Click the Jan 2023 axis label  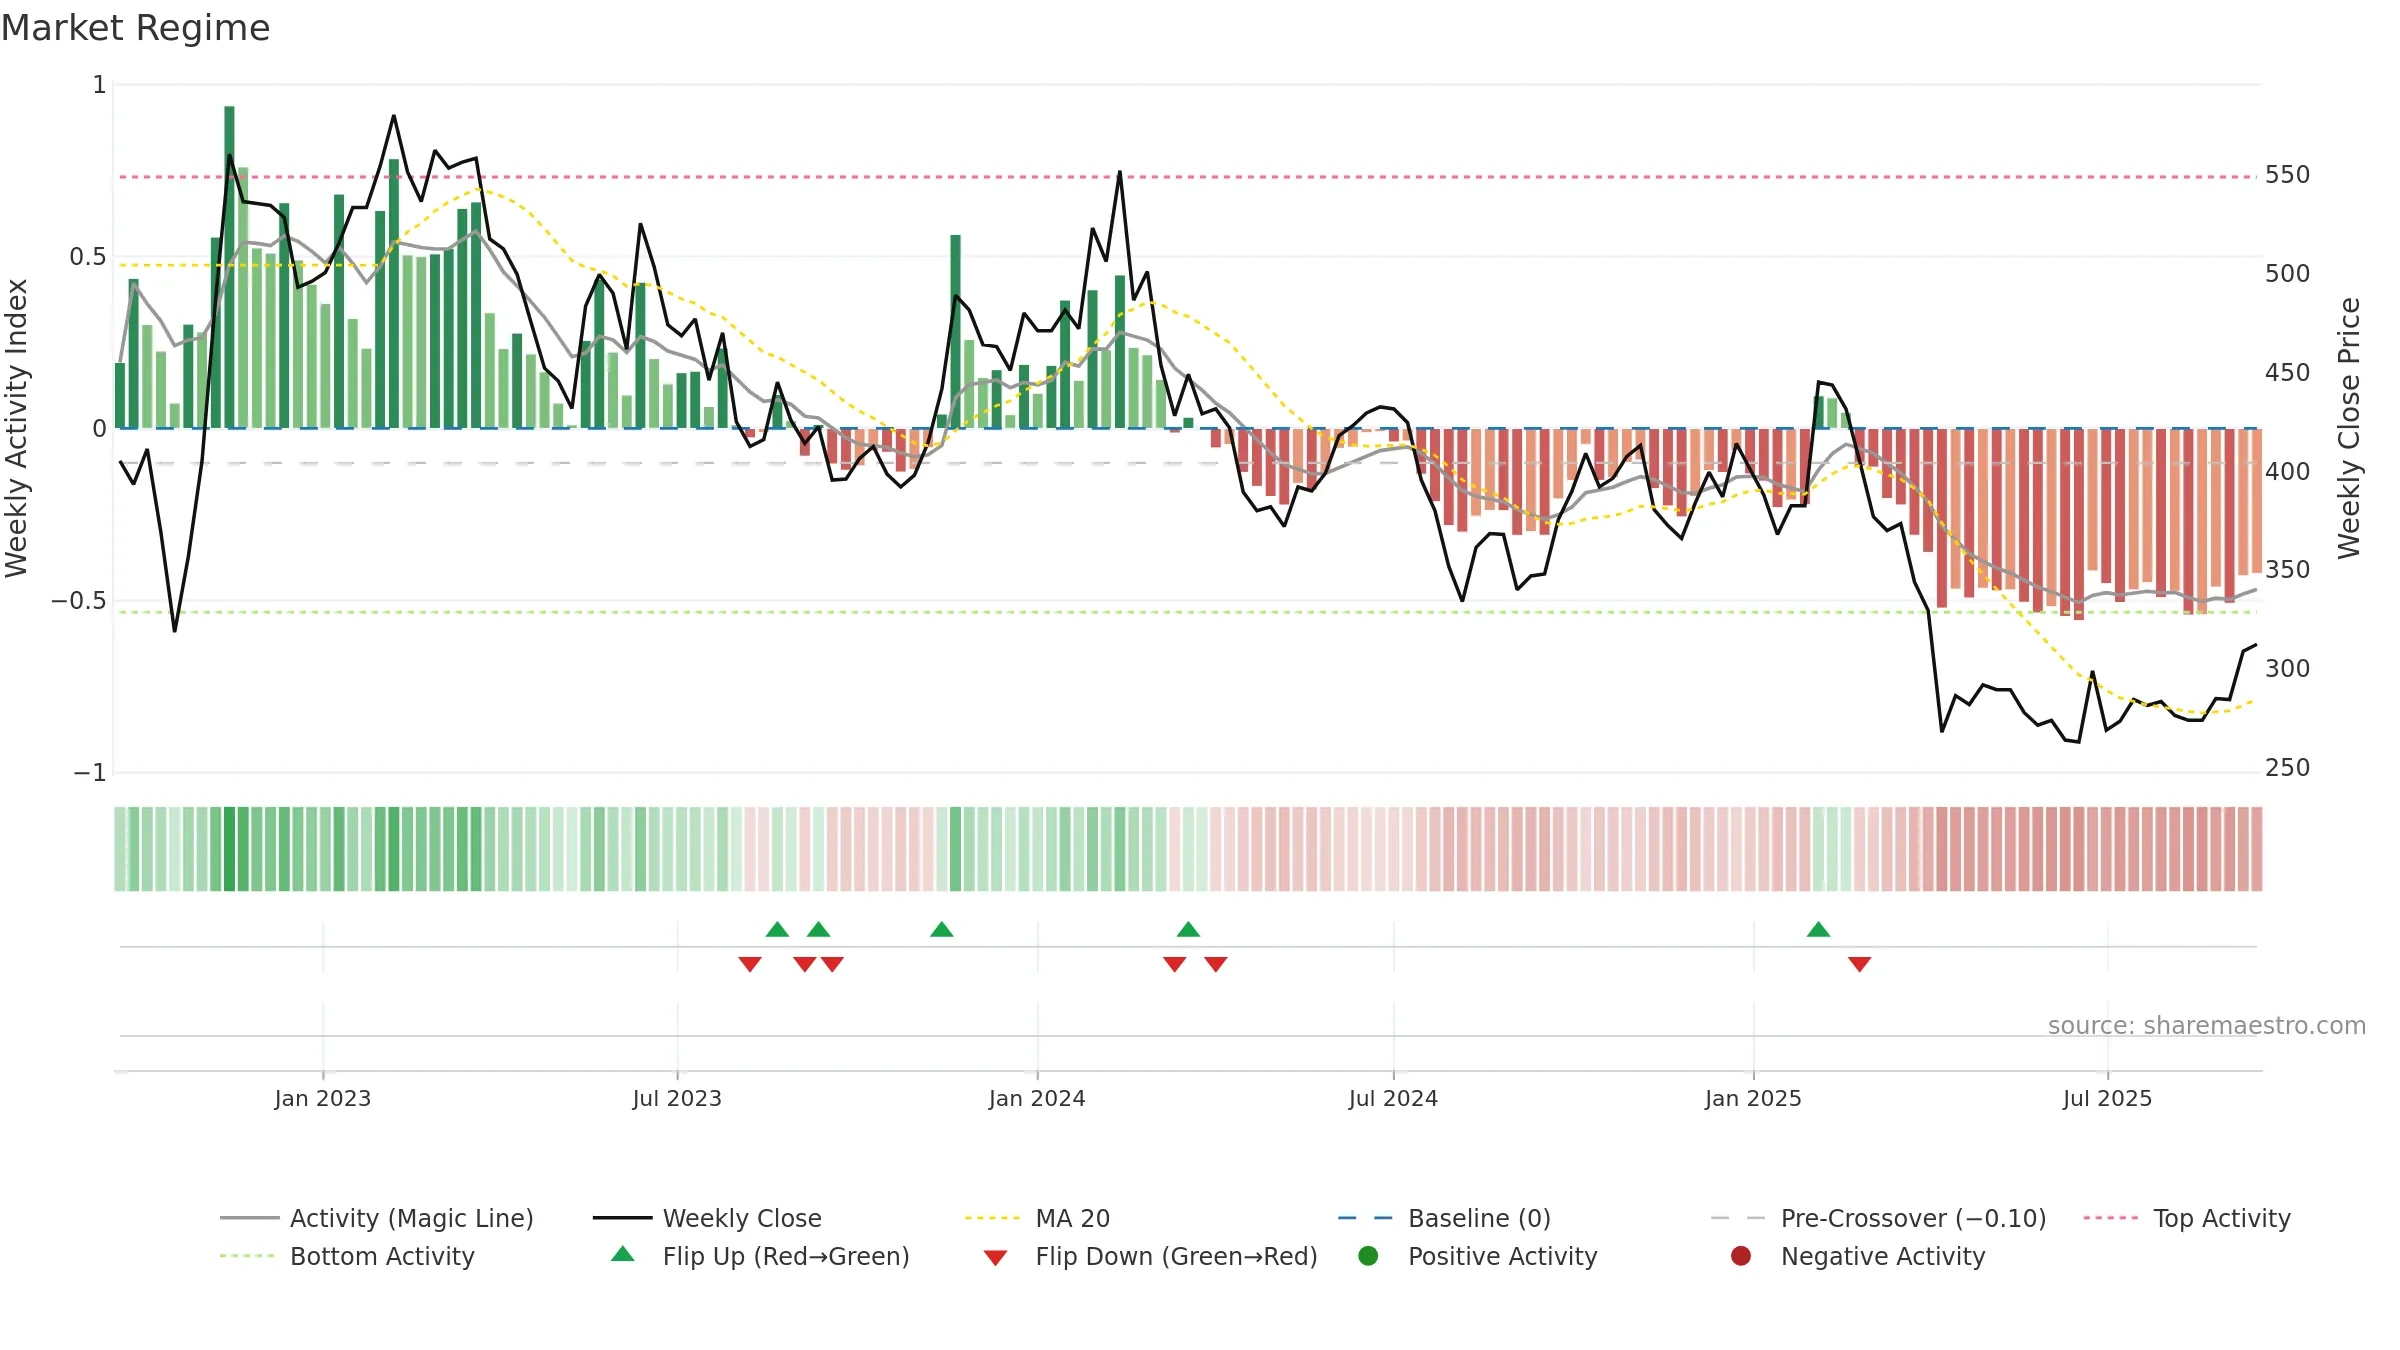322,1098
